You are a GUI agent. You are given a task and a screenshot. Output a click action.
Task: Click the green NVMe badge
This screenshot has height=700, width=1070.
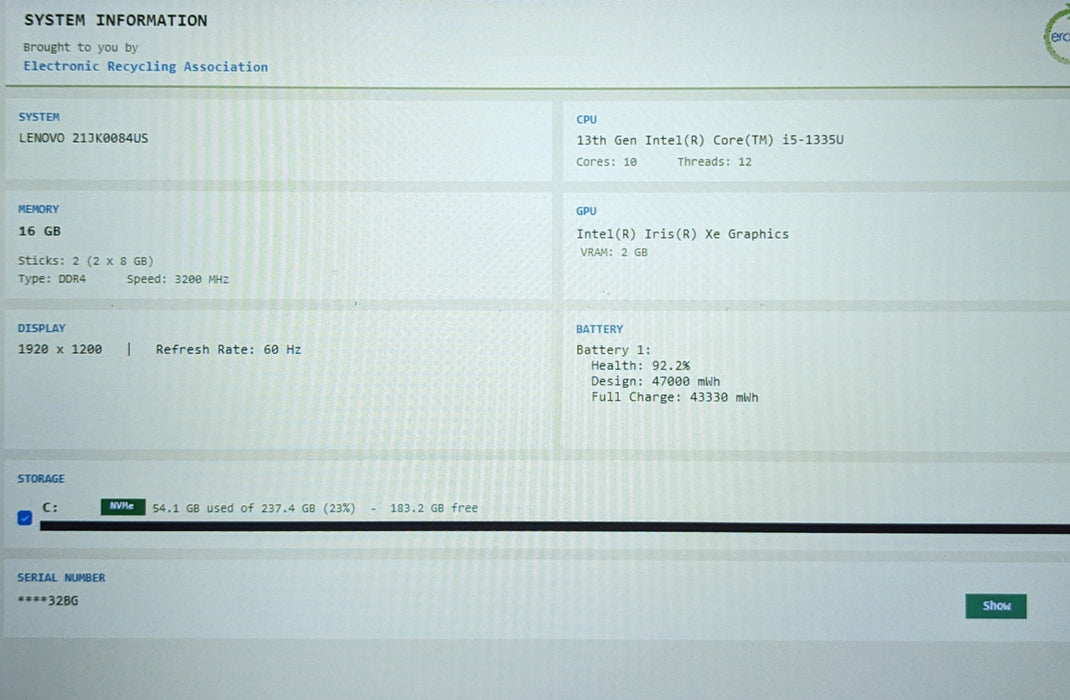click(x=123, y=506)
